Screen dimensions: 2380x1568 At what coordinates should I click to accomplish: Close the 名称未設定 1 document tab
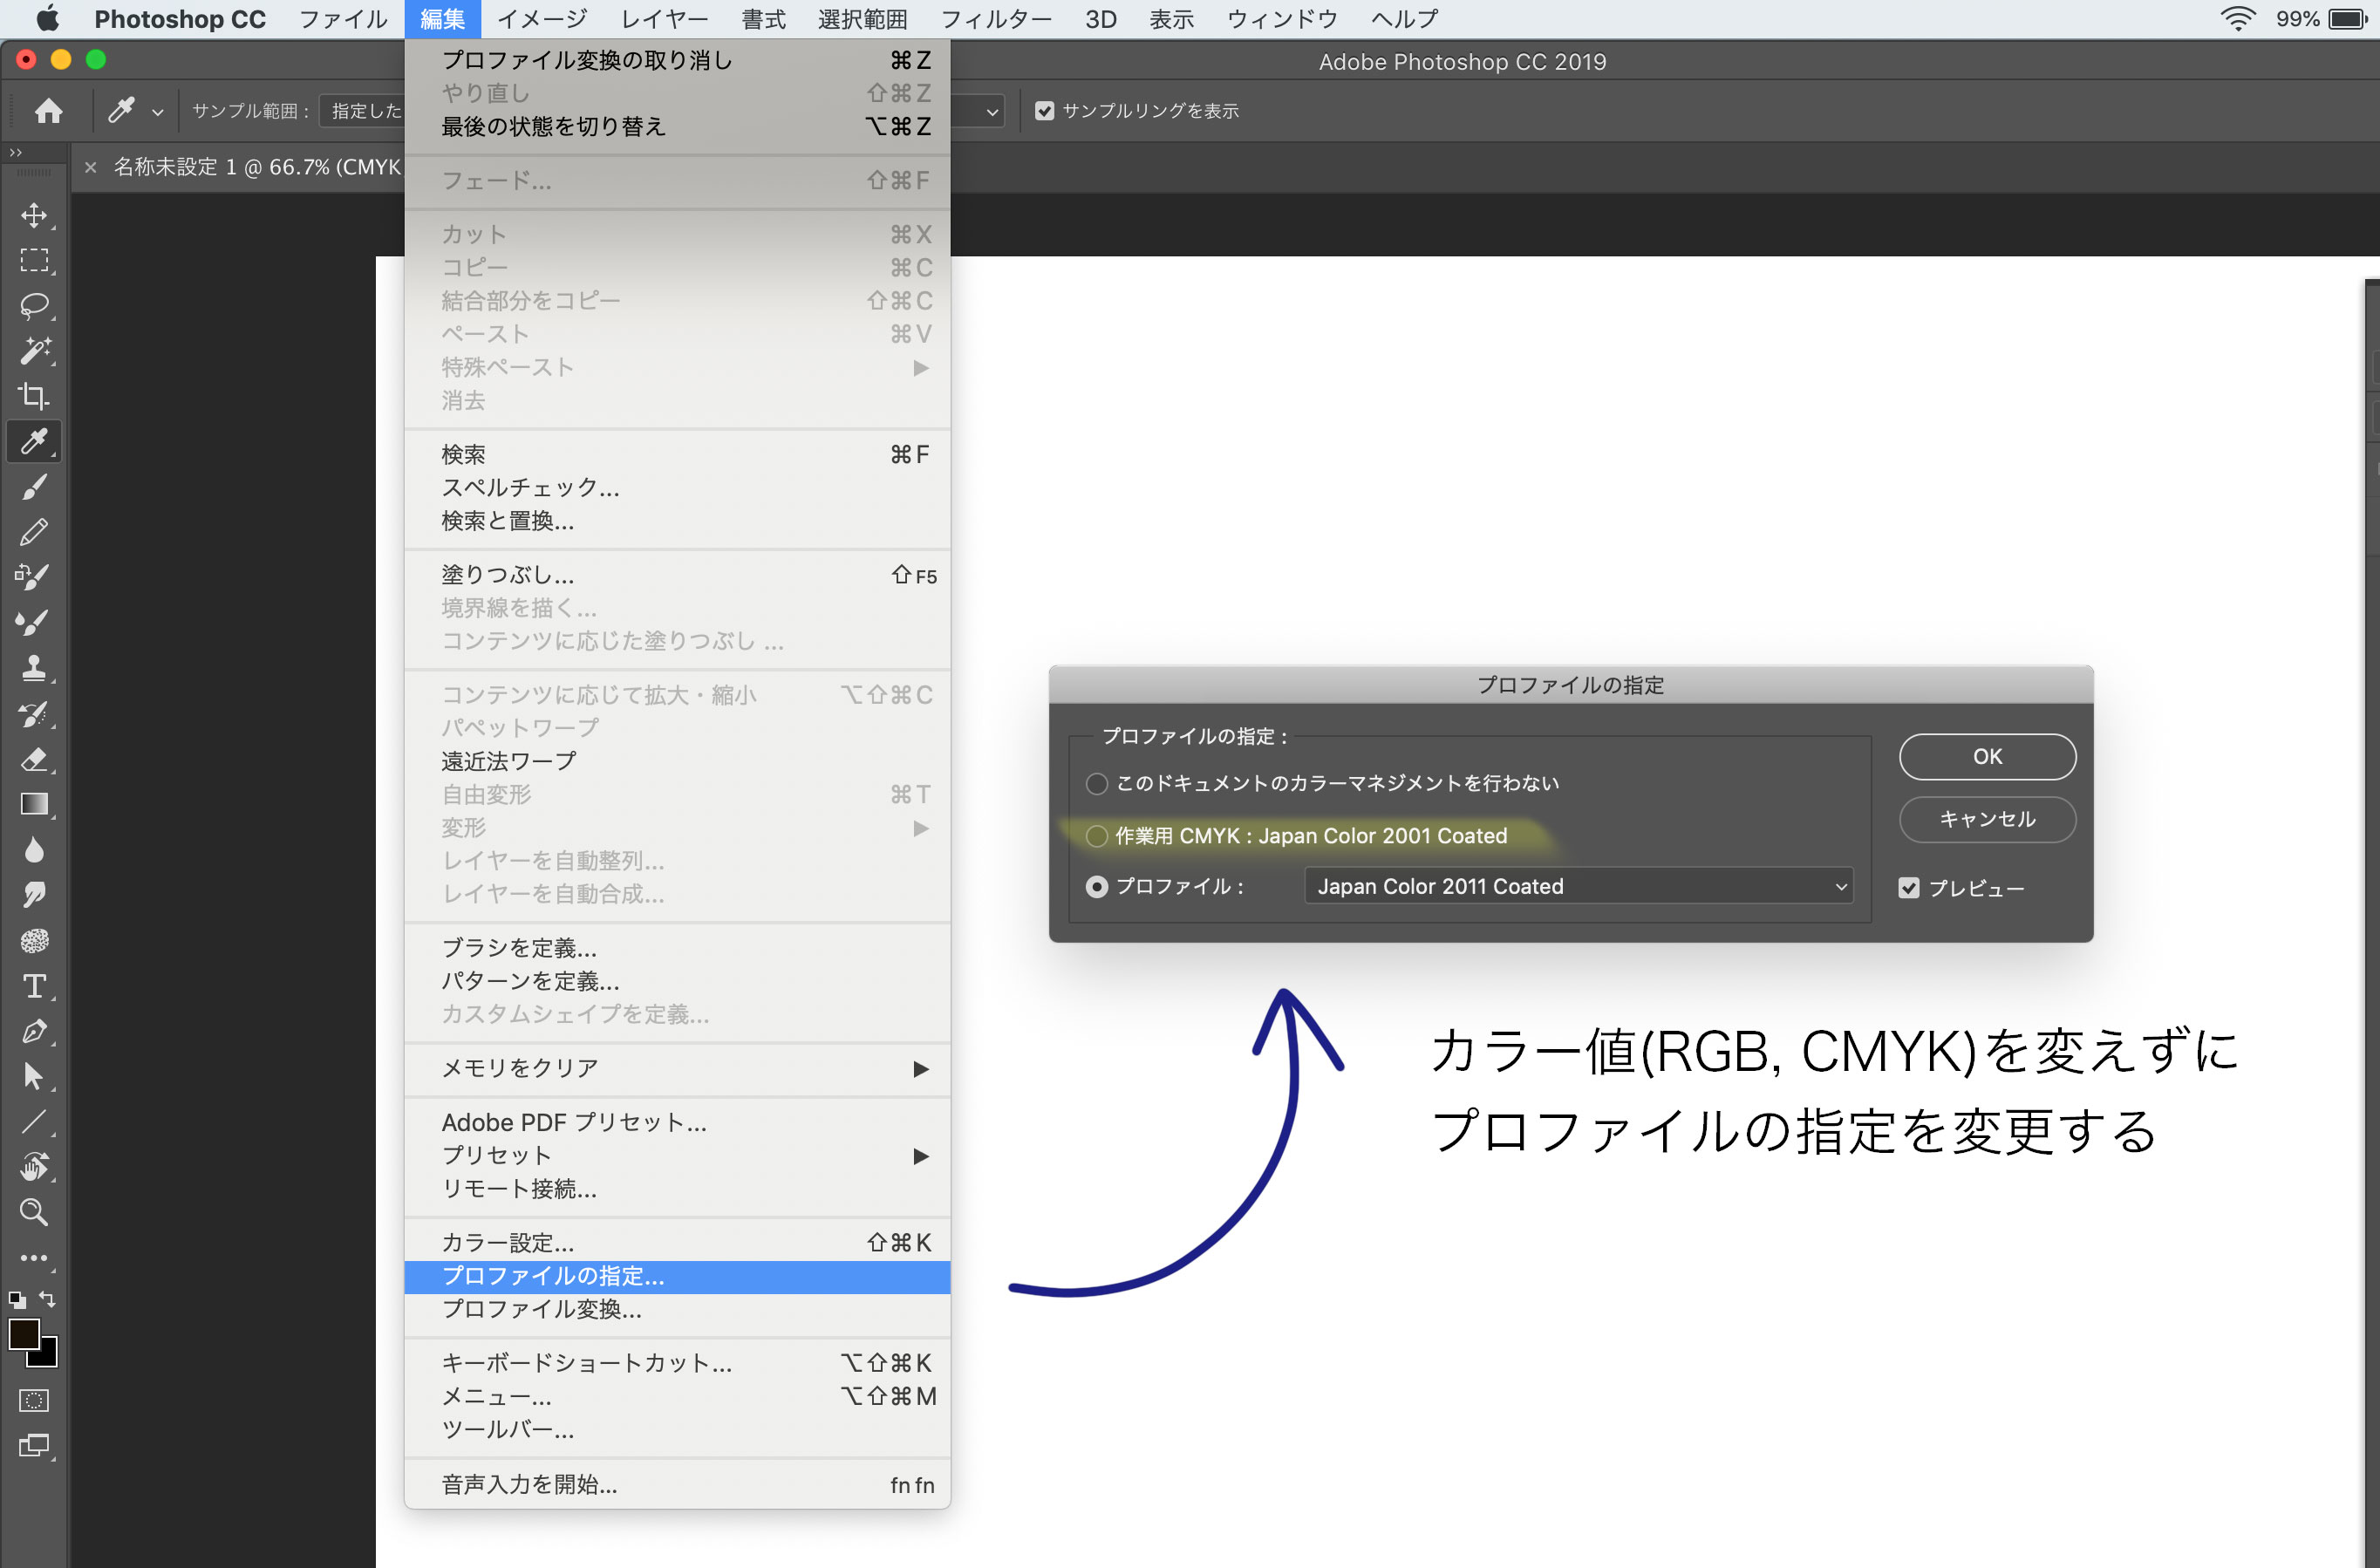pos(90,167)
